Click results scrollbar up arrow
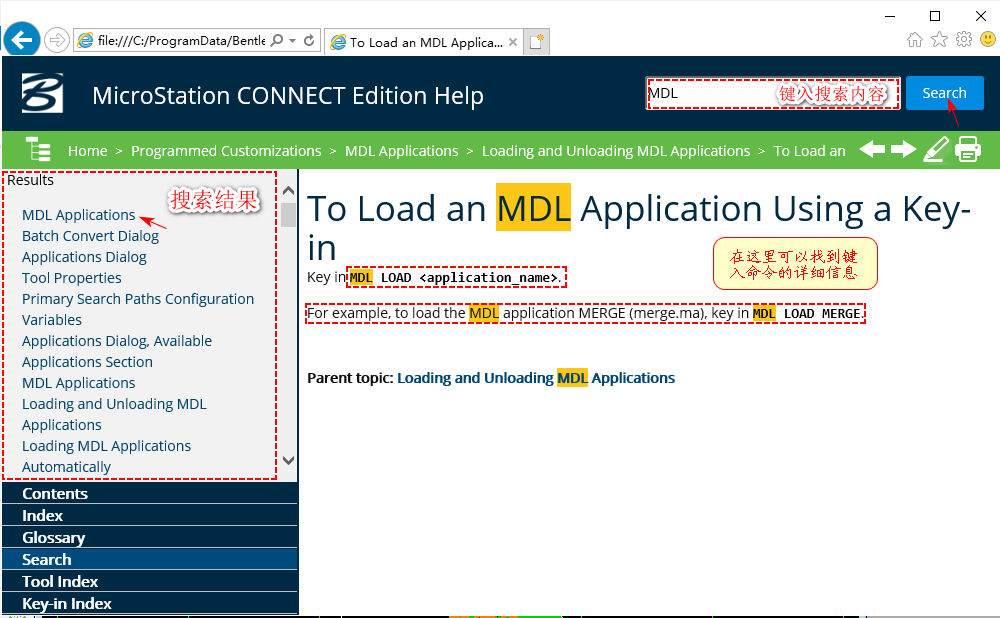Viewport: 1000px width, 618px height. [288, 191]
